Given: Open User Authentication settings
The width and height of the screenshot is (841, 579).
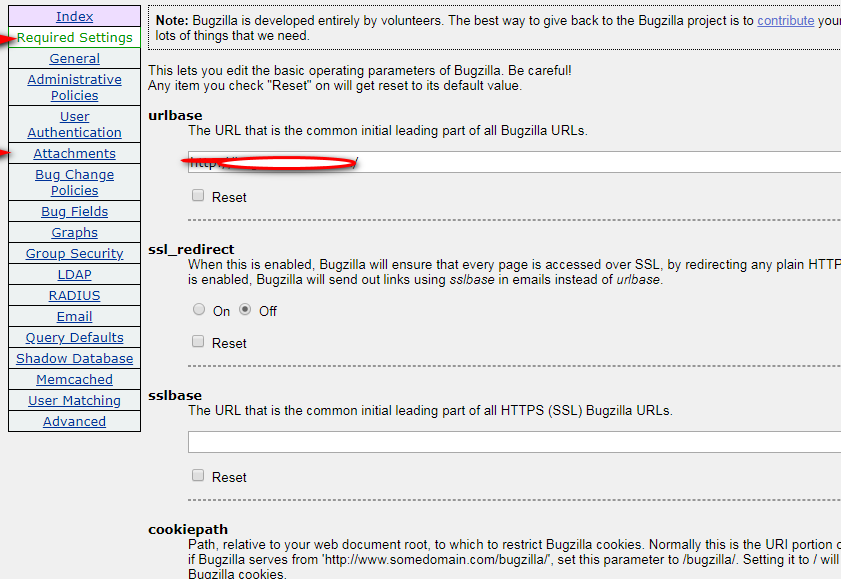Looking at the screenshot, I should [x=75, y=124].
